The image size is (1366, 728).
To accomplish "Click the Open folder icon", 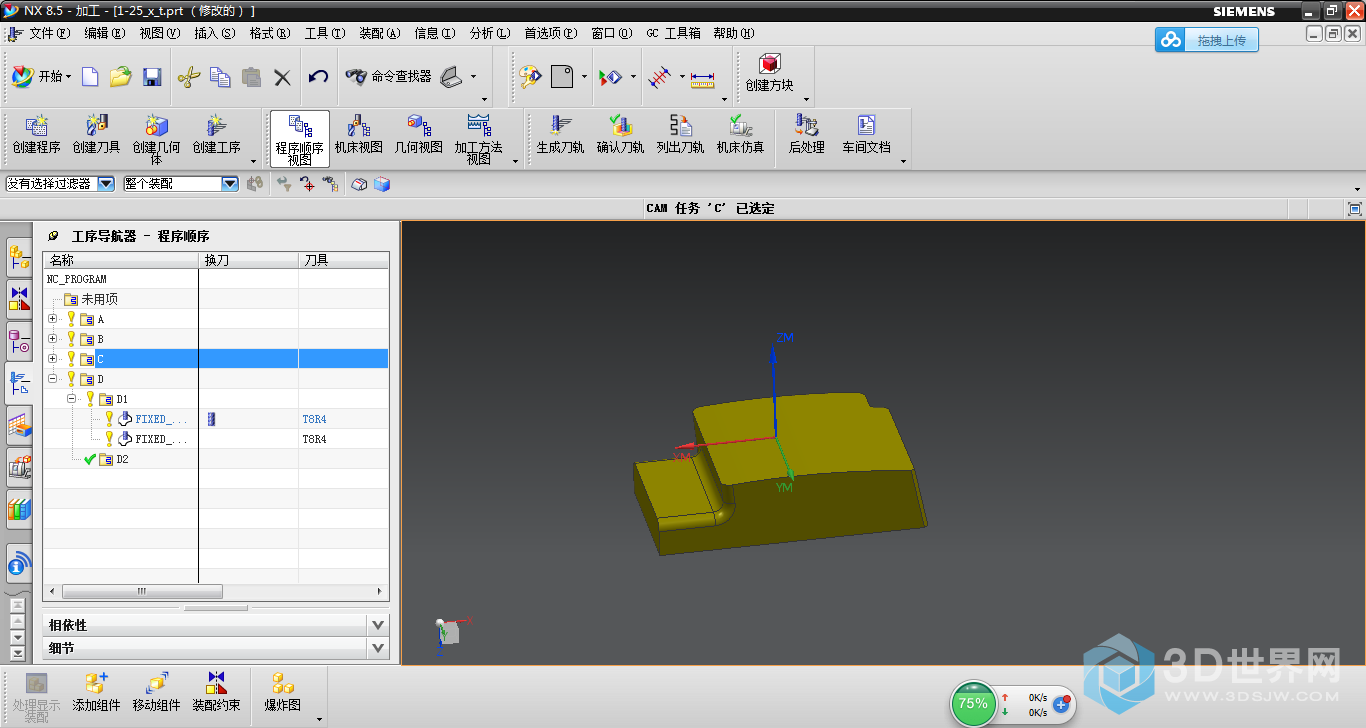I will 121,77.
